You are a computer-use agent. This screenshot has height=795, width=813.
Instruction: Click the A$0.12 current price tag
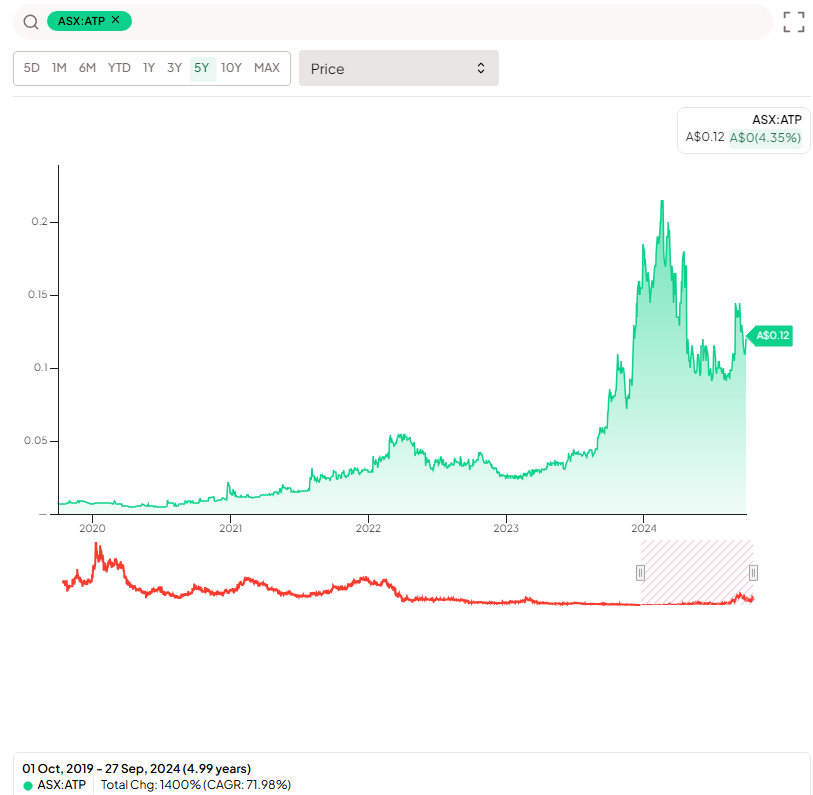tap(772, 336)
